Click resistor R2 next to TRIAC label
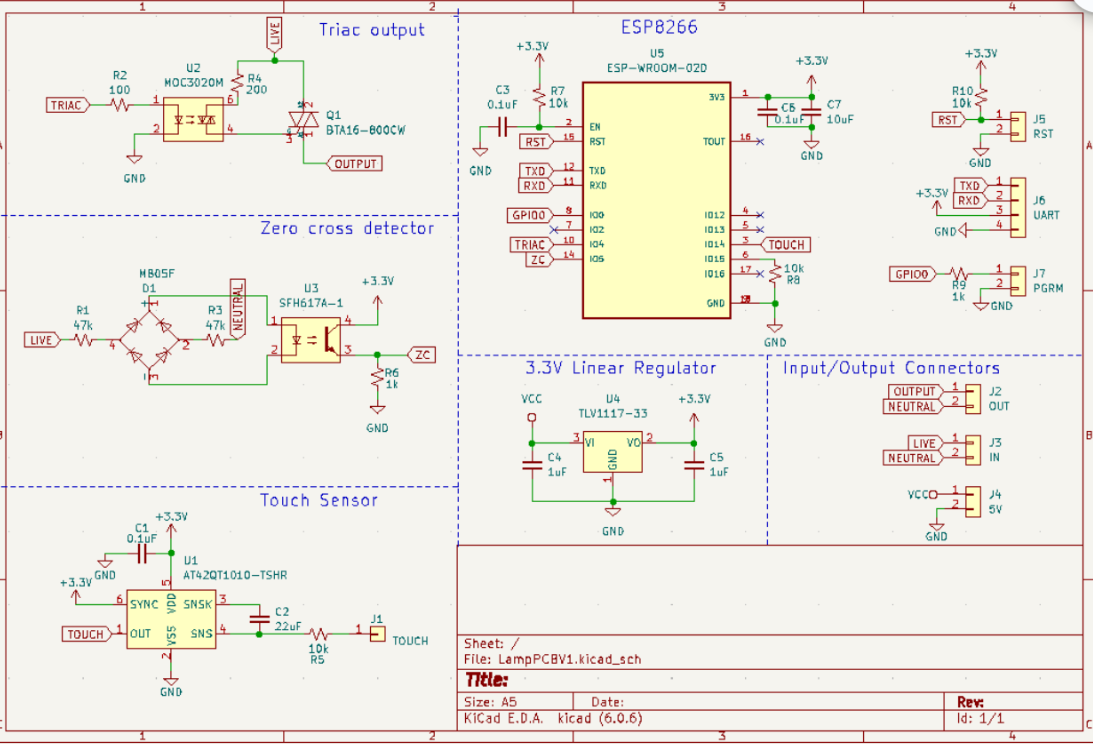This screenshot has width=1093, height=744. (x=121, y=104)
